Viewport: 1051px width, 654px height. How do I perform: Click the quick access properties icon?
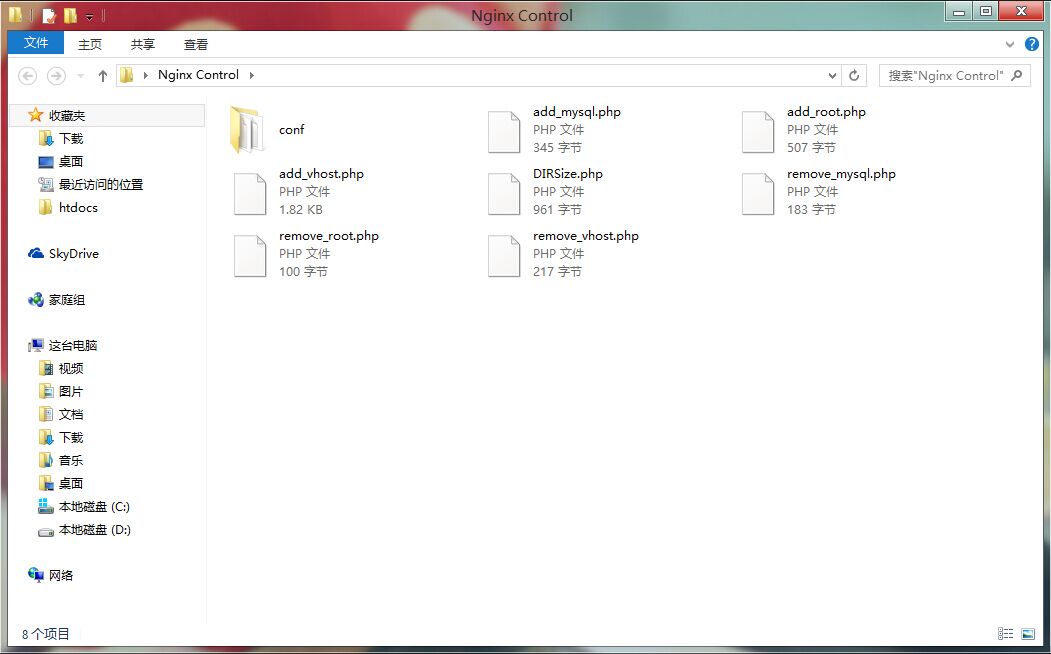click(x=48, y=15)
